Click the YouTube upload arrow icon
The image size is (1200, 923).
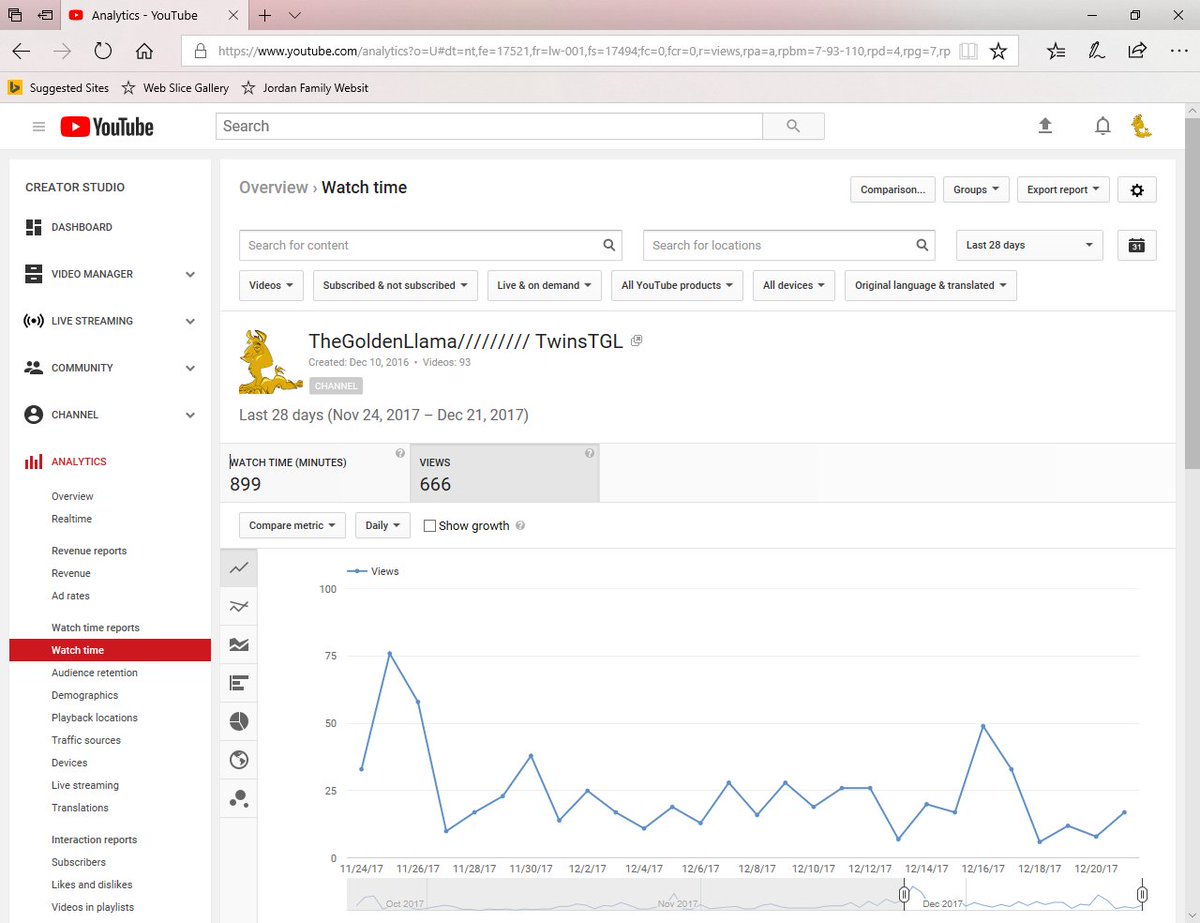pos(1045,126)
